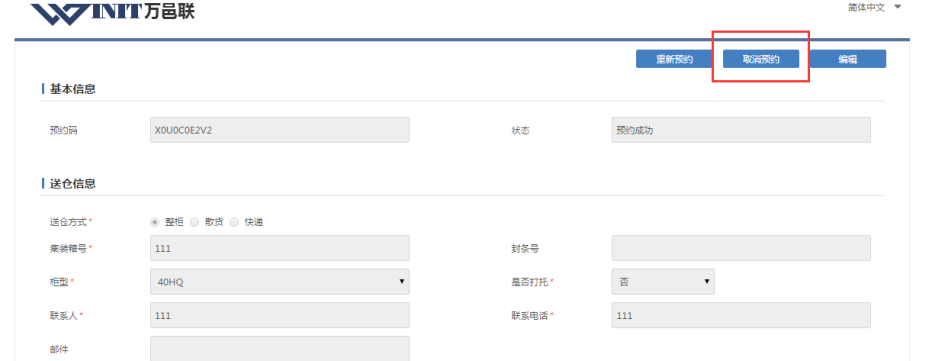Click the 封条号 input field
Viewport: 945px width, 361px height.
[741, 248]
